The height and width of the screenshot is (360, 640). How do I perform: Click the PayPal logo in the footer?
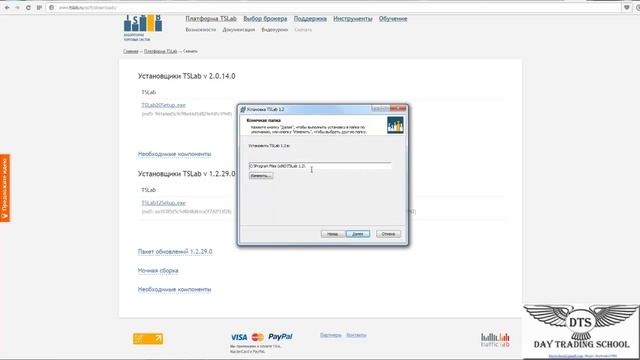coord(280,337)
